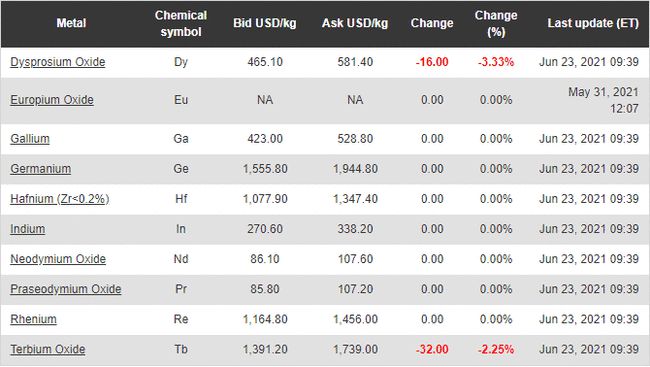The height and width of the screenshot is (367, 650).
Task: Open the Indium link
Action: 27,229
